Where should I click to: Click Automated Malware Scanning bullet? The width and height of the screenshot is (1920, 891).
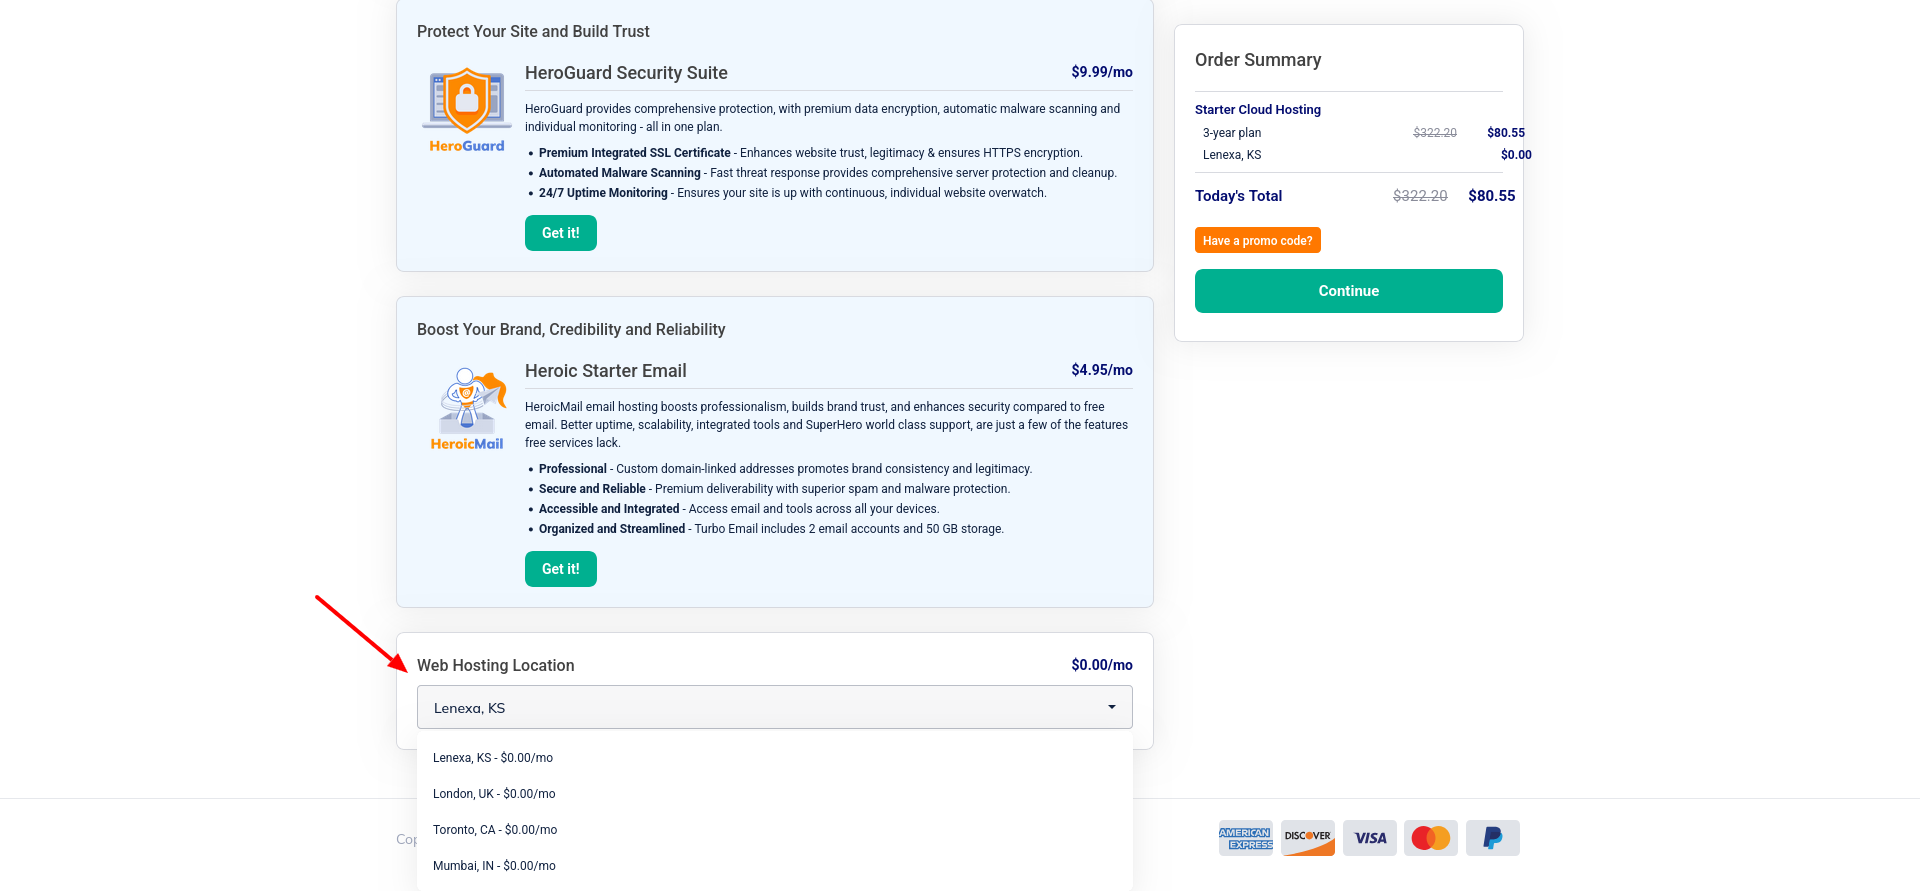click(827, 173)
